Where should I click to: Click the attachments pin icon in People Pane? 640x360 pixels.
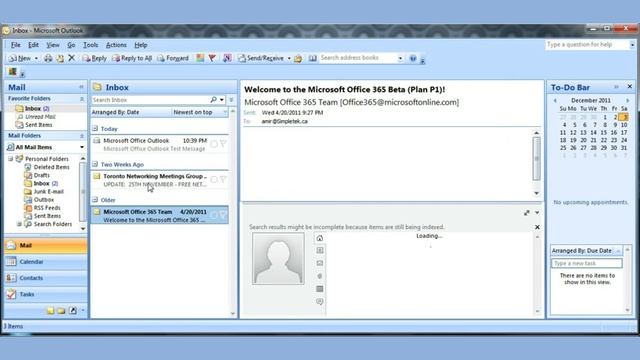(x=320, y=276)
